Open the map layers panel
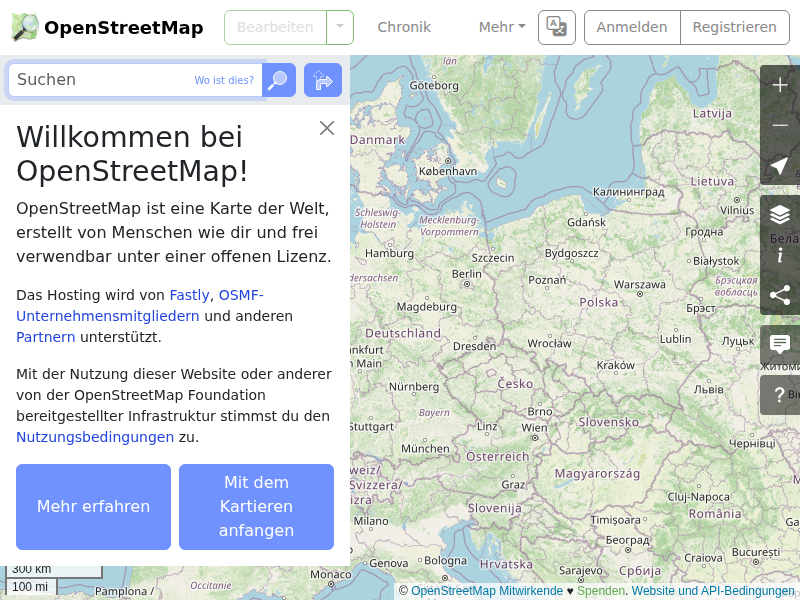800x600 pixels. 780,214
